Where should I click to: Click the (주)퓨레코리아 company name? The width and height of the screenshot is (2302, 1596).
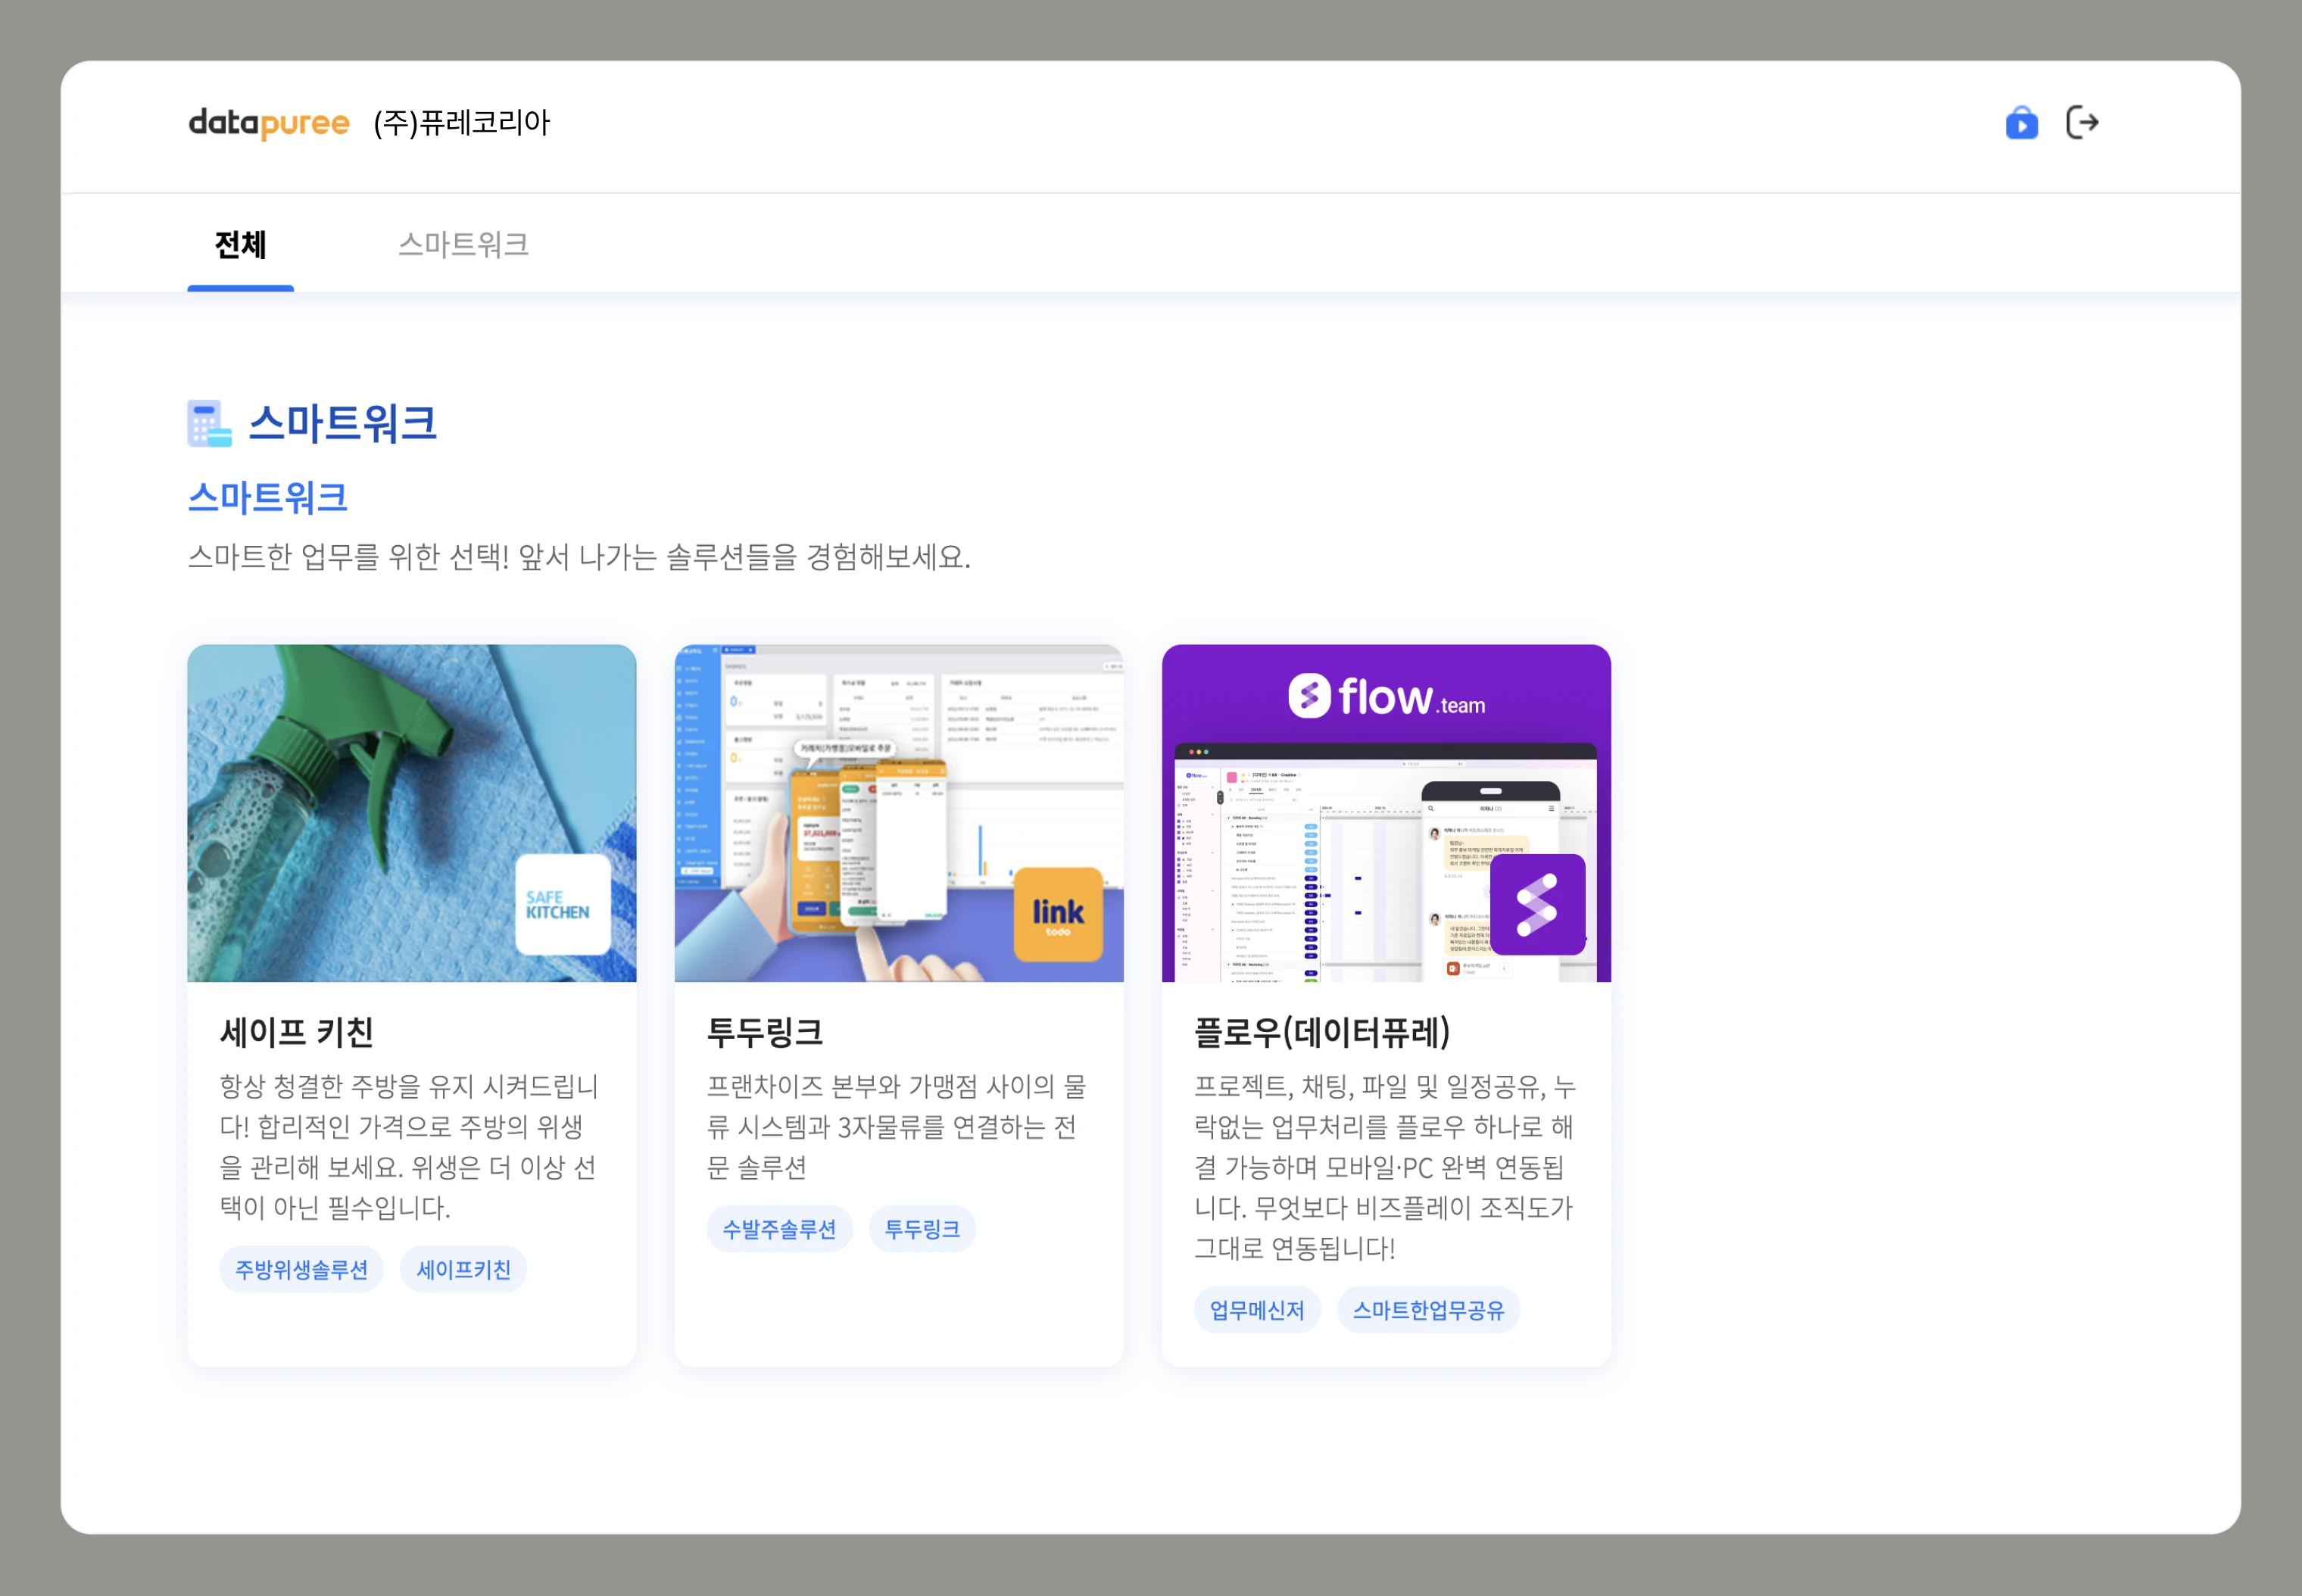point(462,123)
